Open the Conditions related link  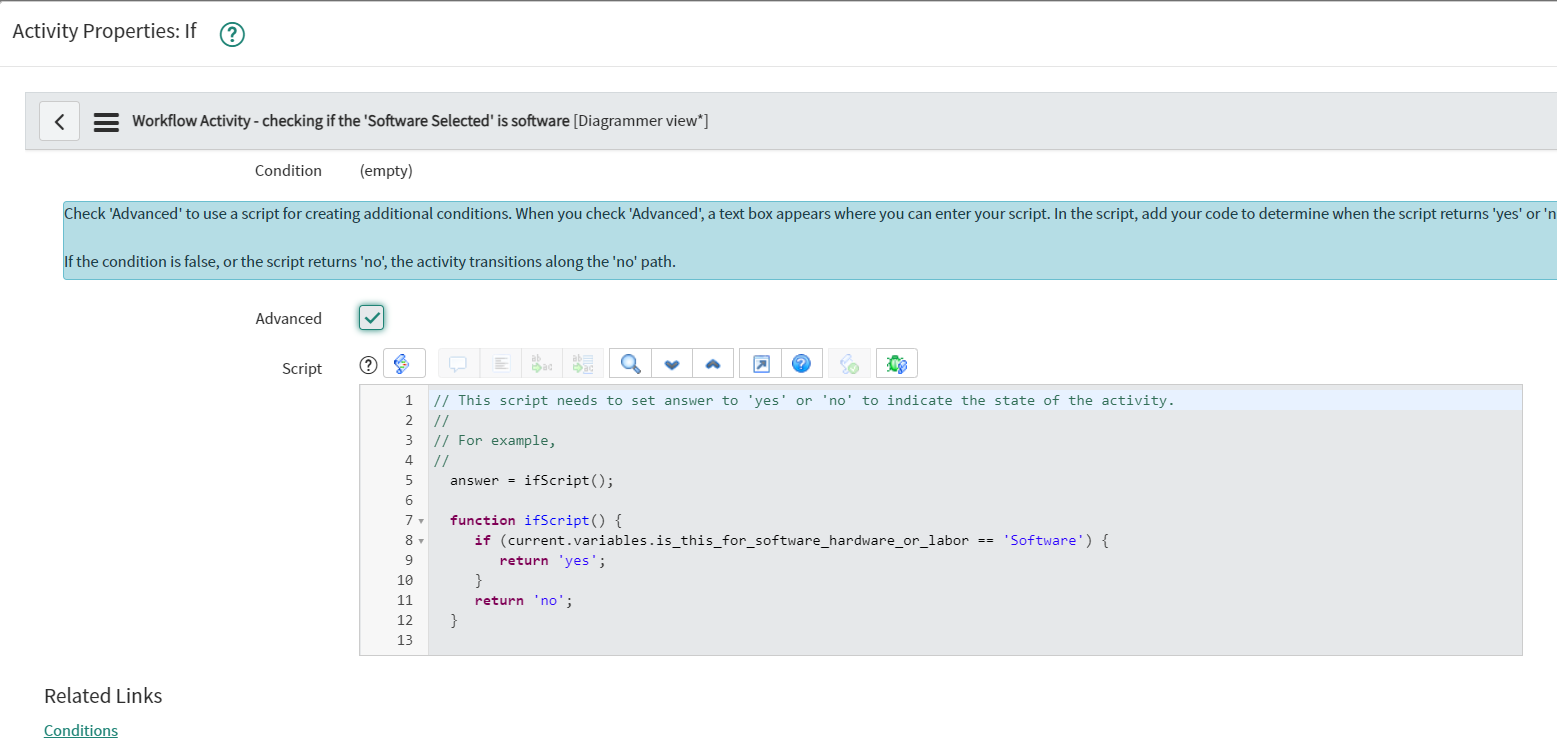click(80, 730)
